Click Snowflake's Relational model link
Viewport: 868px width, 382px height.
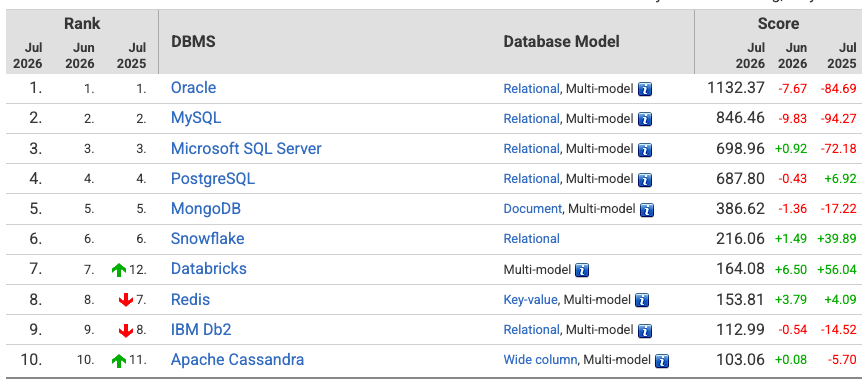tap(531, 239)
